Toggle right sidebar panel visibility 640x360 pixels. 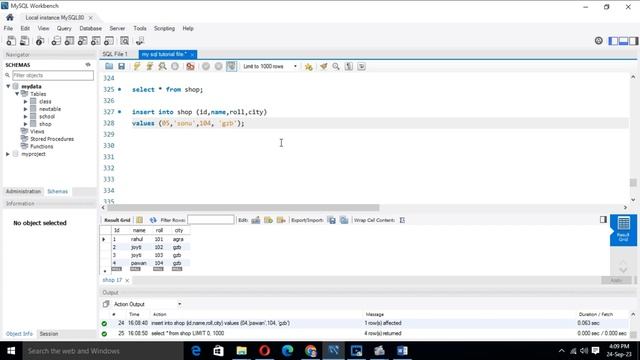click(633, 41)
